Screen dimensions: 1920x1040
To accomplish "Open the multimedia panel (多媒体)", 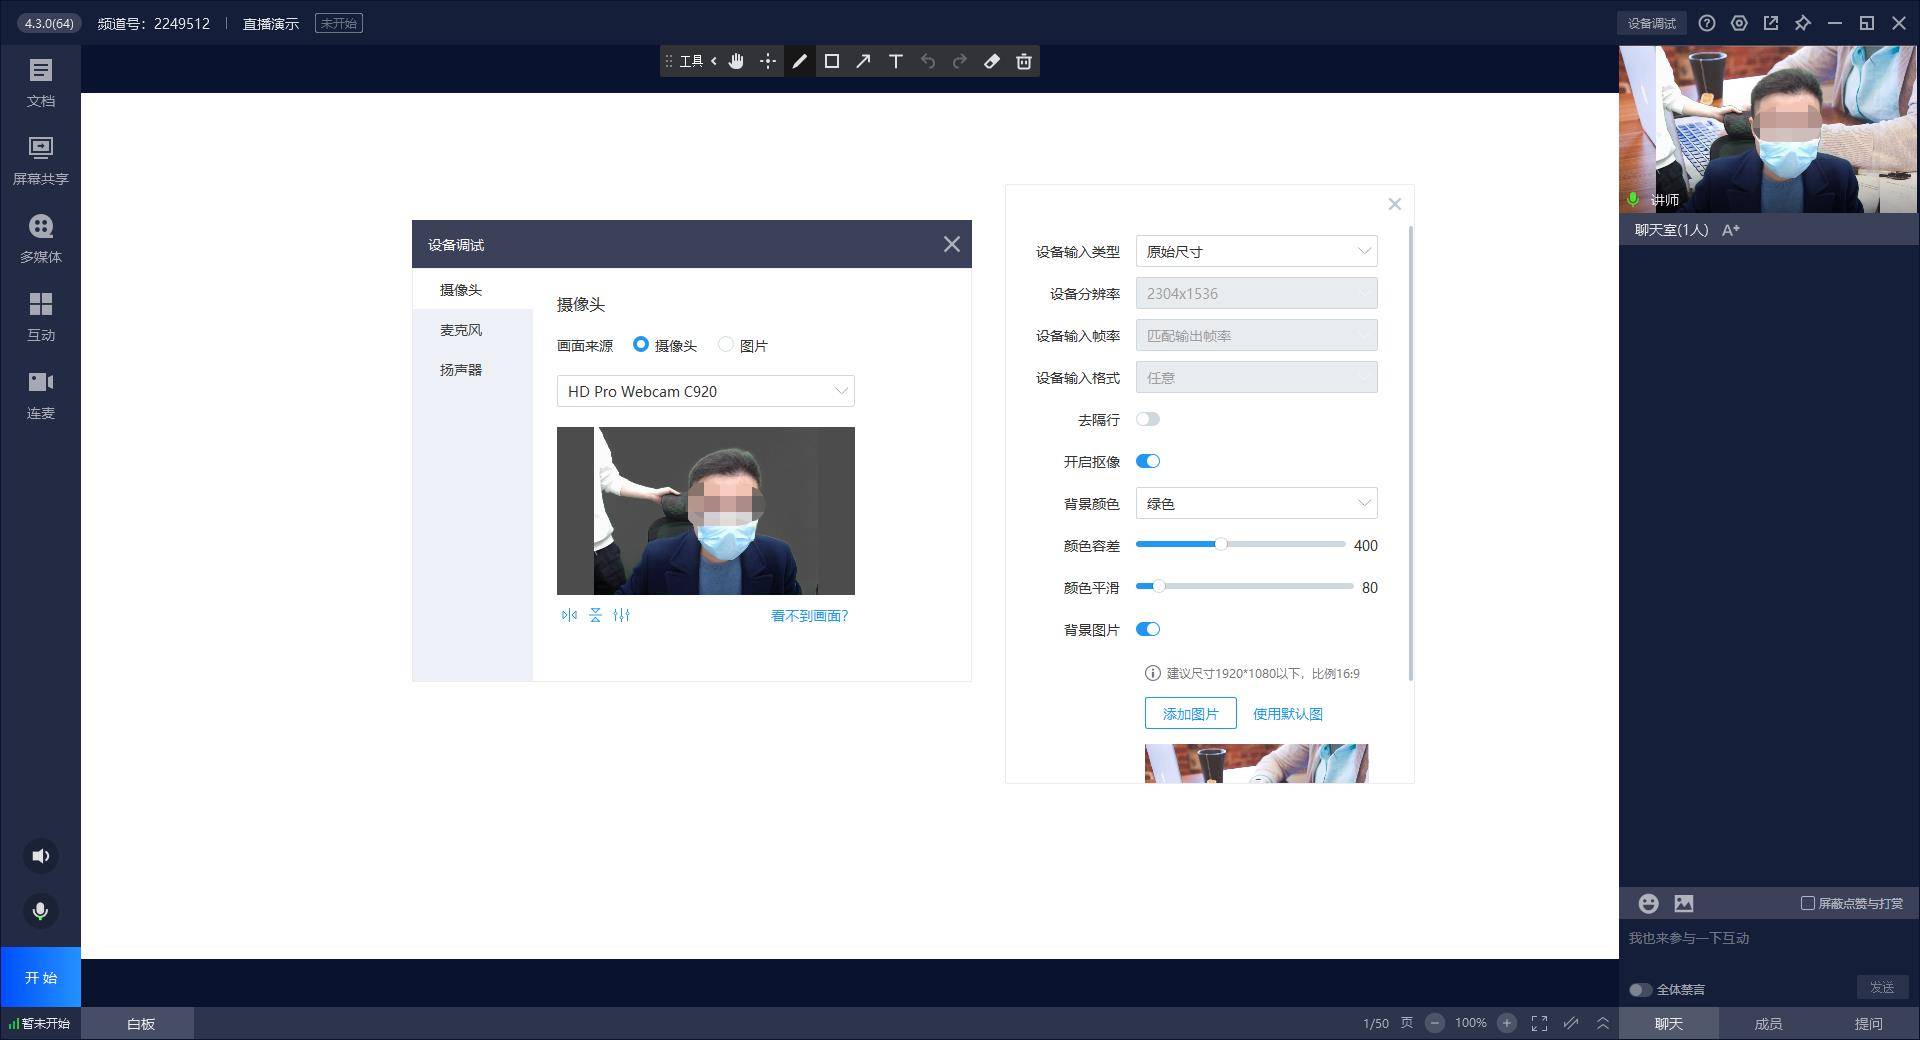I will [x=40, y=238].
